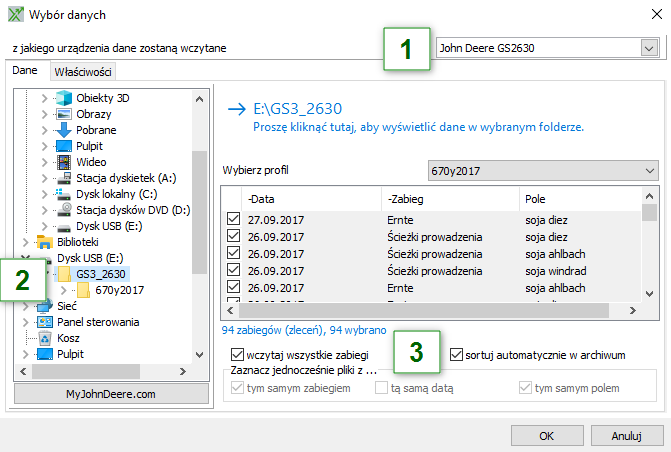Click the 670y2017 folder icon
The width and height of the screenshot is (671, 452).
pyautogui.click(x=83, y=290)
